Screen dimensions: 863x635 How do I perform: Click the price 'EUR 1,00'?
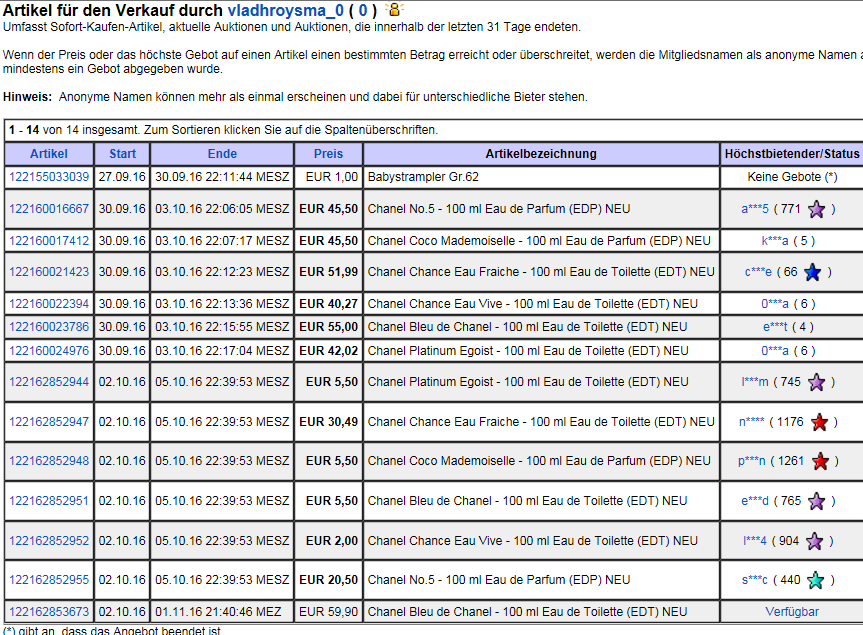tap(332, 177)
